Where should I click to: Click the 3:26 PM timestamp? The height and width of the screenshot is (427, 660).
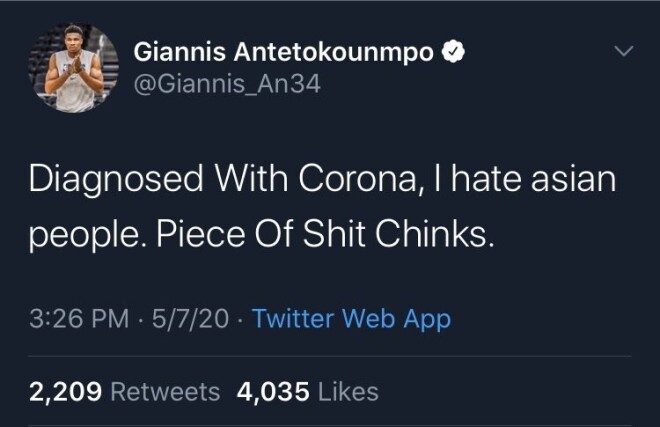coord(79,319)
